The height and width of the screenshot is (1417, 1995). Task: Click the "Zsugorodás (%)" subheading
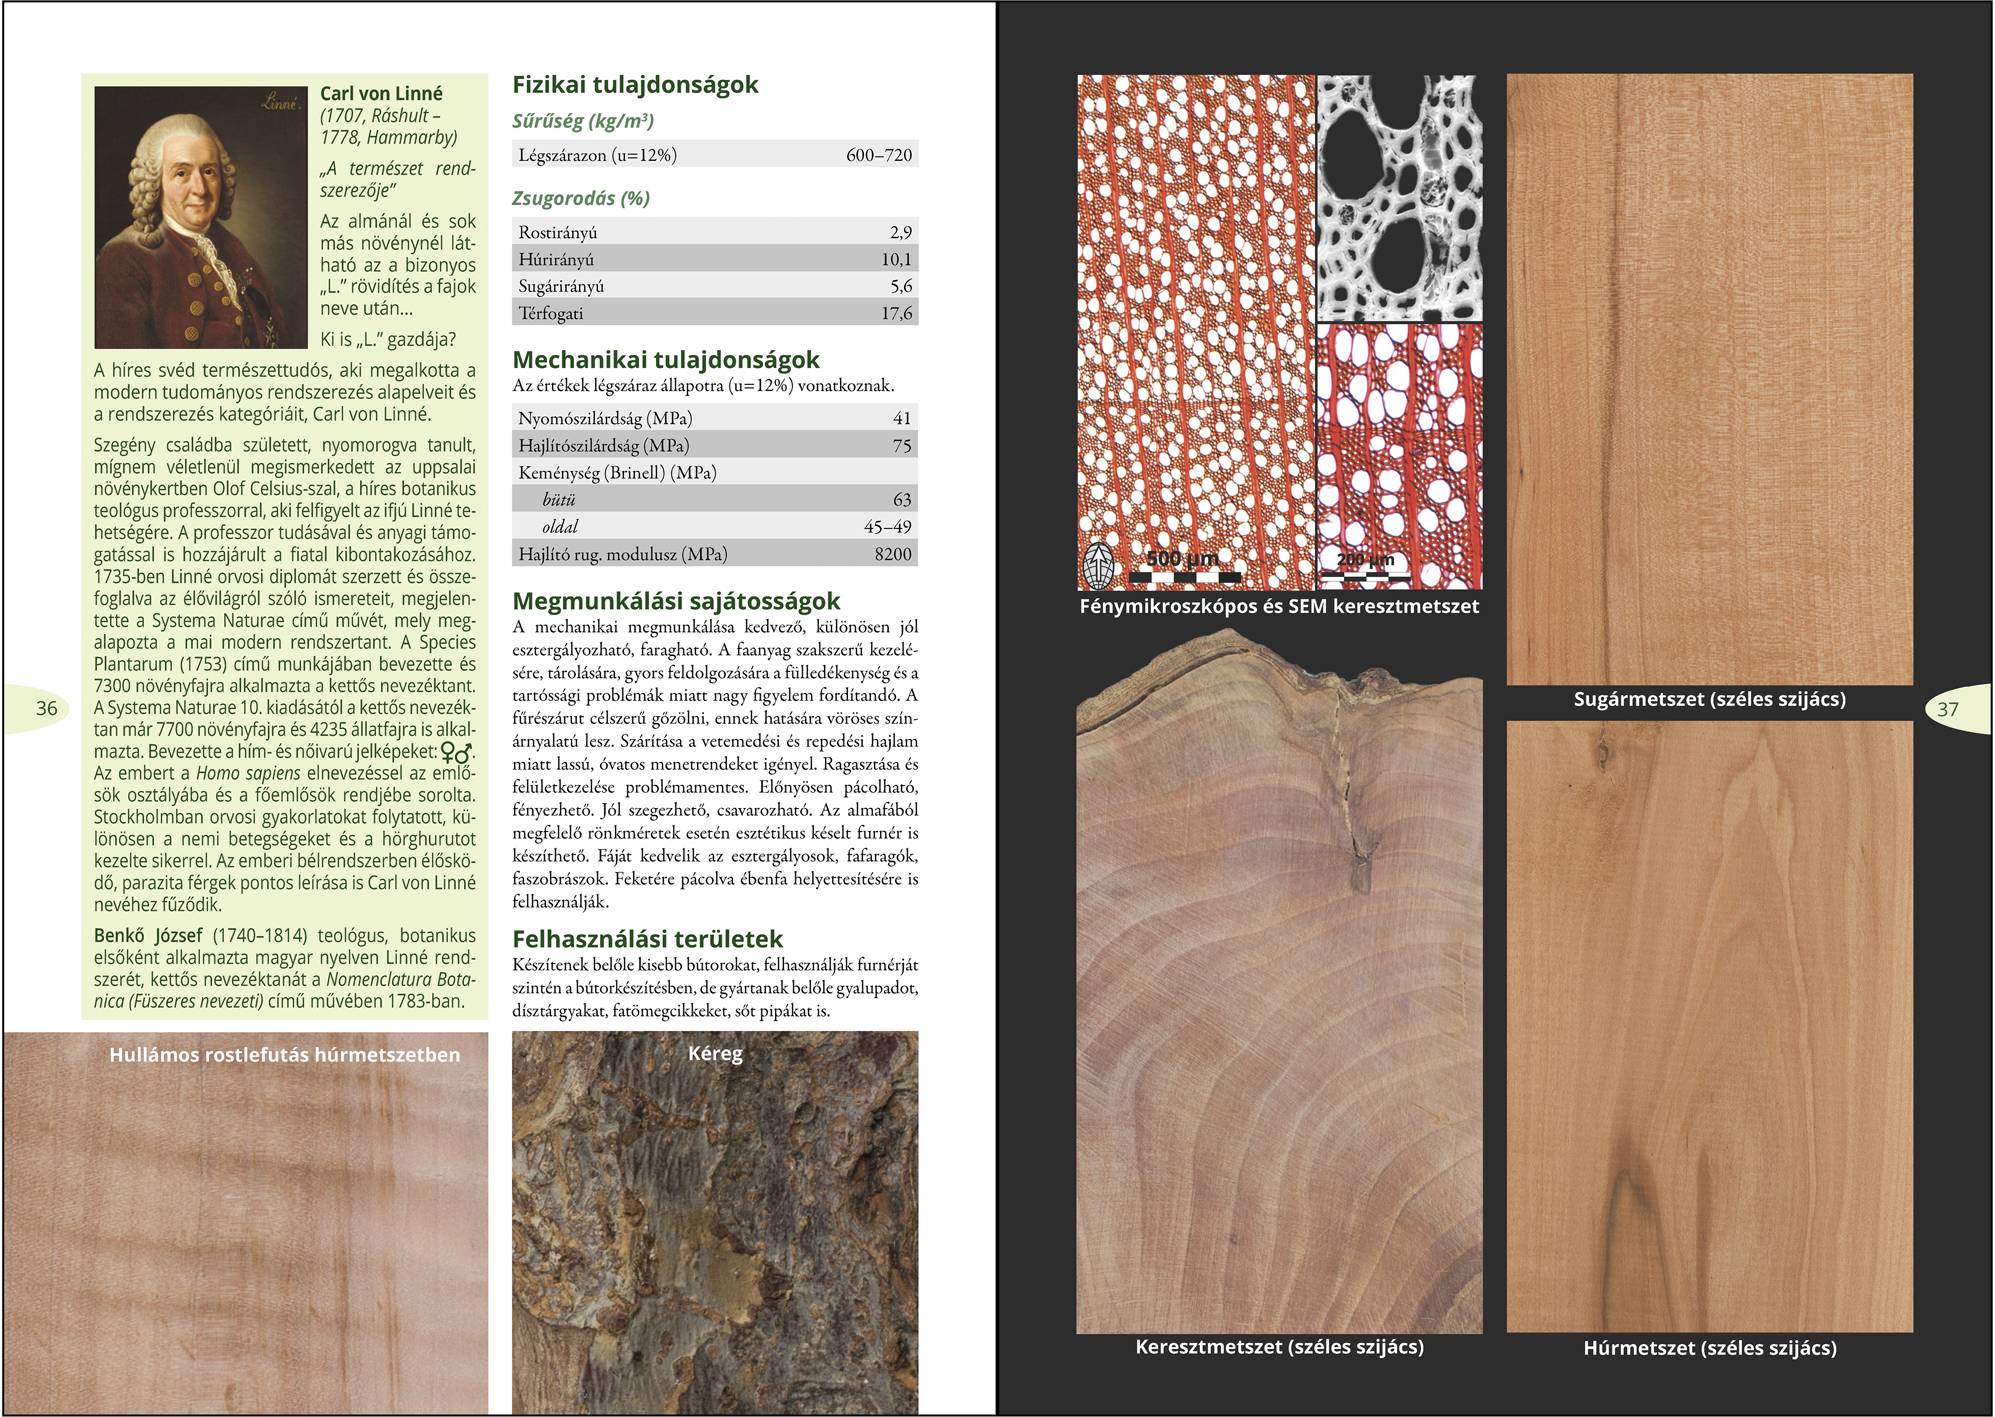pyautogui.click(x=581, y=198)
